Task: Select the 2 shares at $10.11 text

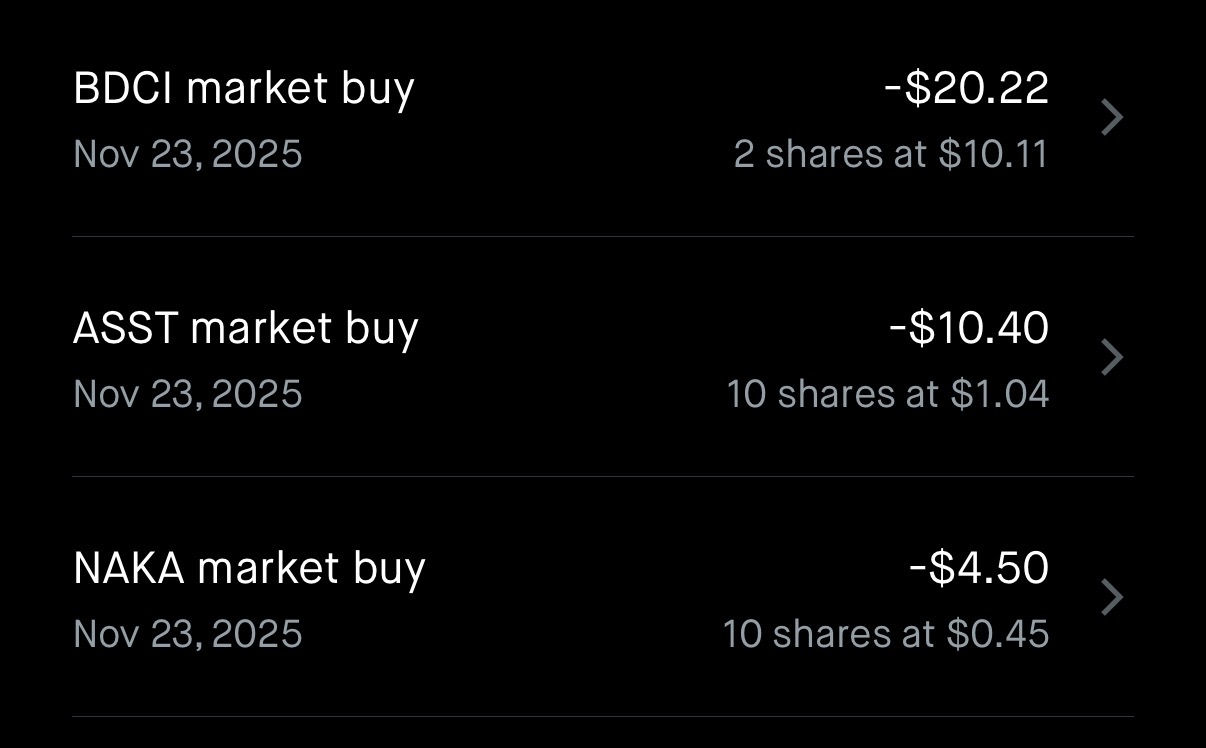Action: pos(890,154)
